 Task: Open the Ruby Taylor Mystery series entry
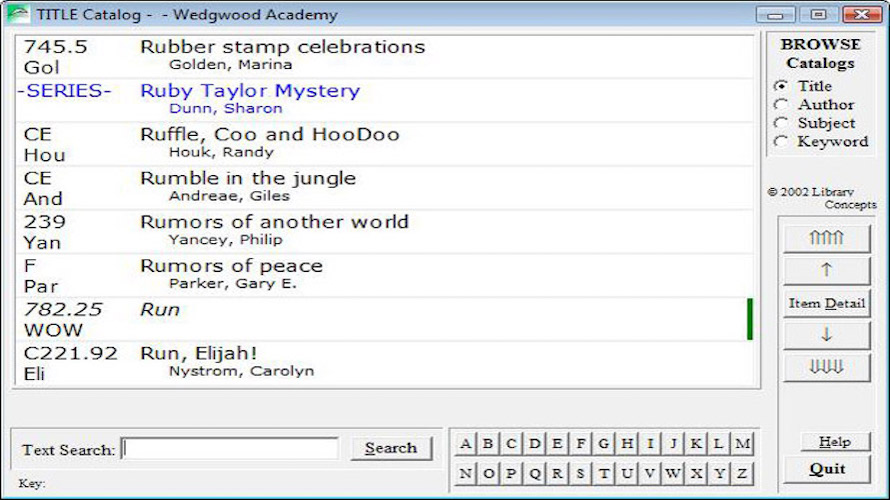coord(250,91)
